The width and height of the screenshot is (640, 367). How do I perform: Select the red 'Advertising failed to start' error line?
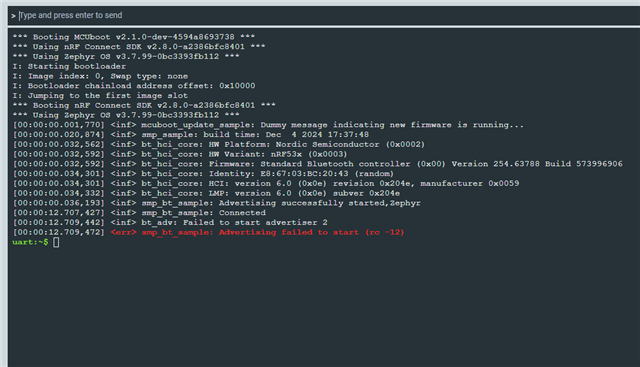click(x=208, y=232)
